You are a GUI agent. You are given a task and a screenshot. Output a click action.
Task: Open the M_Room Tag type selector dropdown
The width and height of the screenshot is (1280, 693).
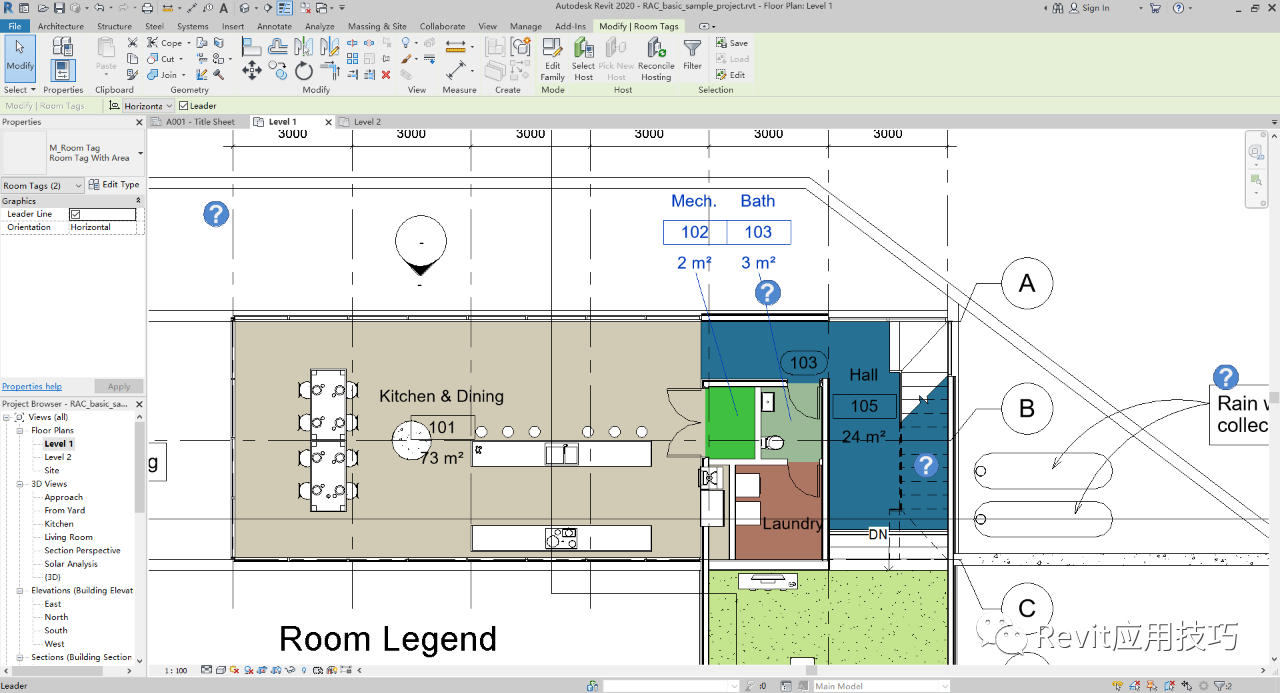[x=140, y=153]
